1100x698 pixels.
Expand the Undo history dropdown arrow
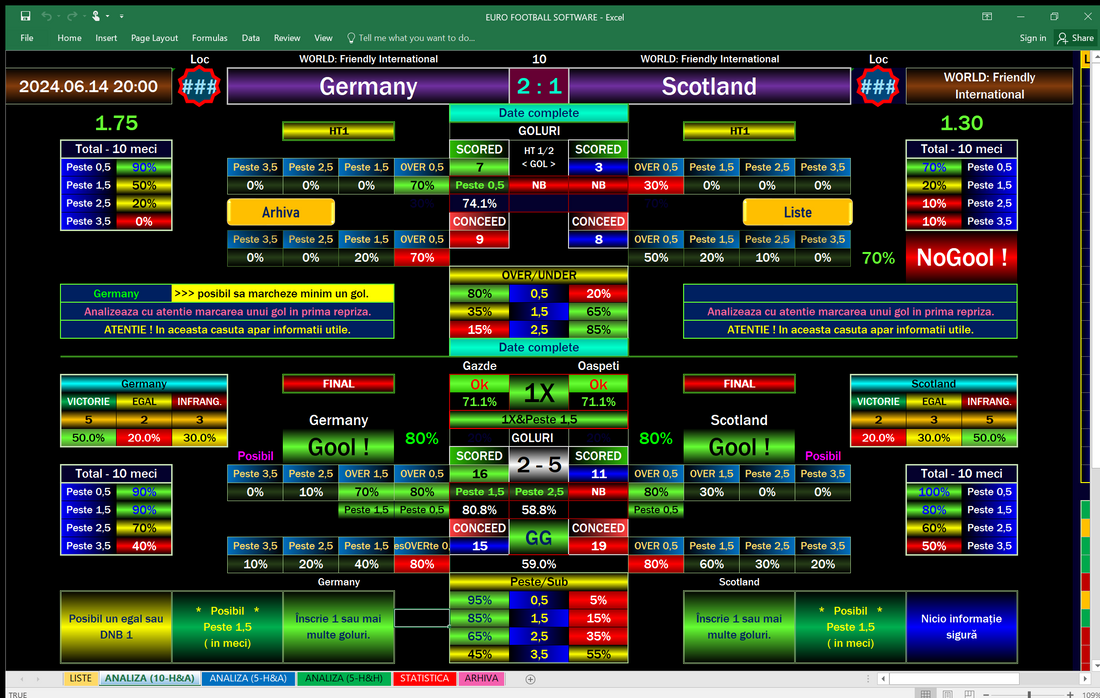(x=59, y=16)
